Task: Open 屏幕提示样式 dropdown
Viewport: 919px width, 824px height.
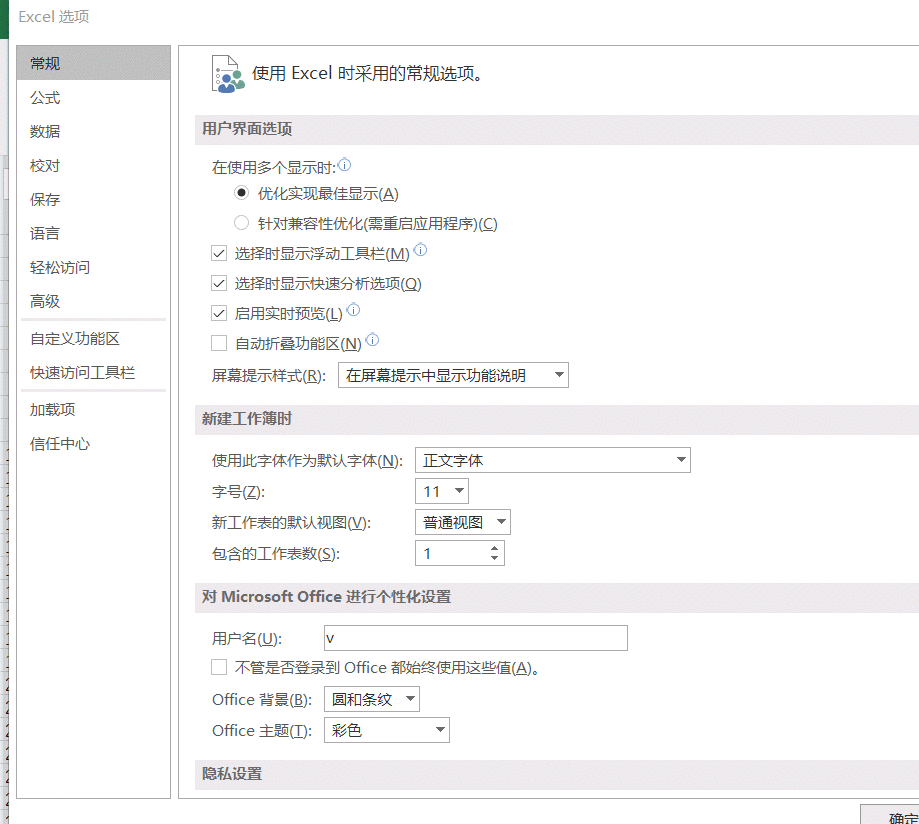Action: [x=453, y=375]
